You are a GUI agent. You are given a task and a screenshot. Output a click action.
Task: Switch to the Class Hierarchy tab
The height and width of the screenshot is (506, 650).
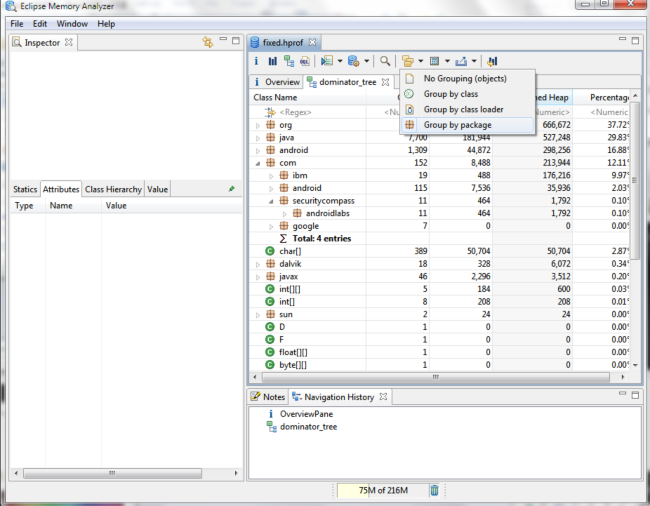tap(113, 189)
